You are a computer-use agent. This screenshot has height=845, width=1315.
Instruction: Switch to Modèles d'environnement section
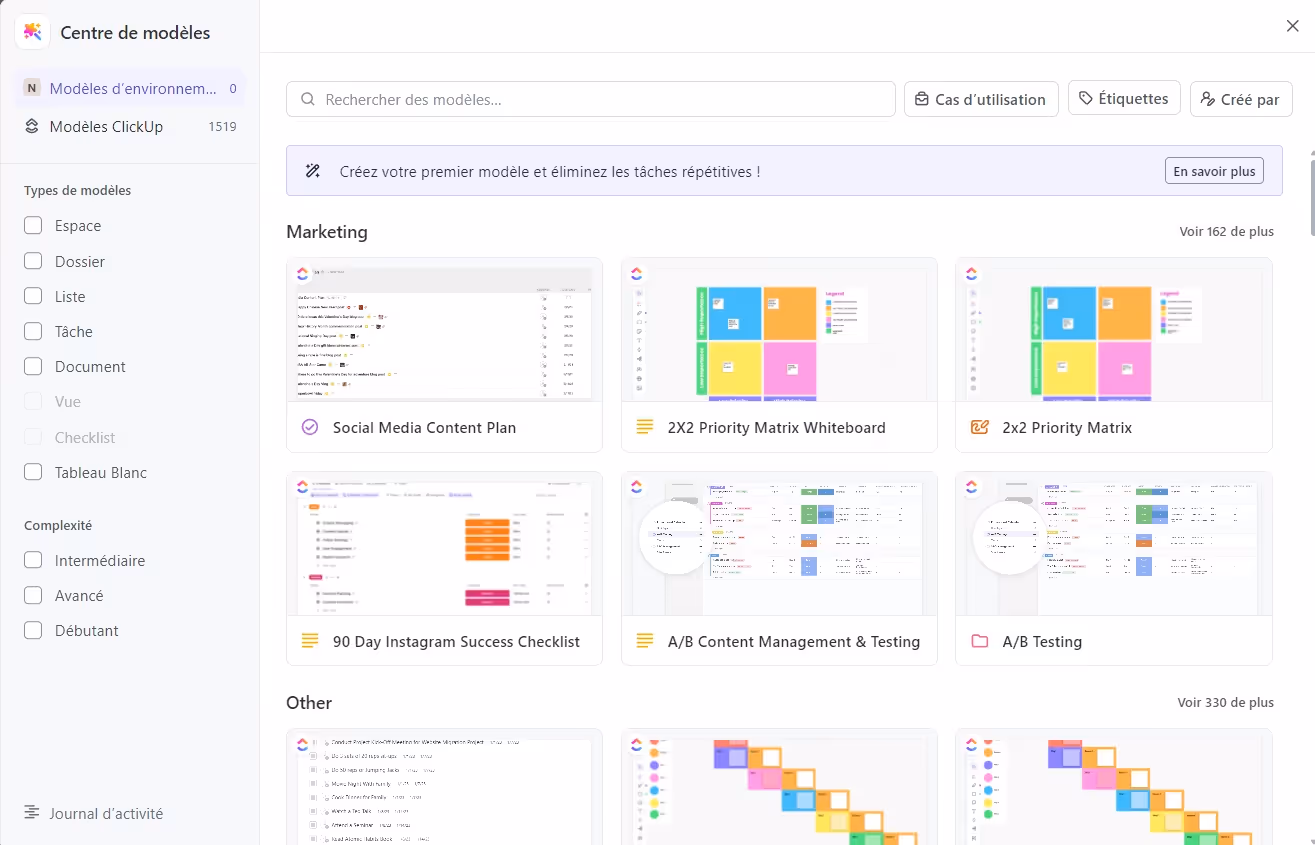coord(130,88)
